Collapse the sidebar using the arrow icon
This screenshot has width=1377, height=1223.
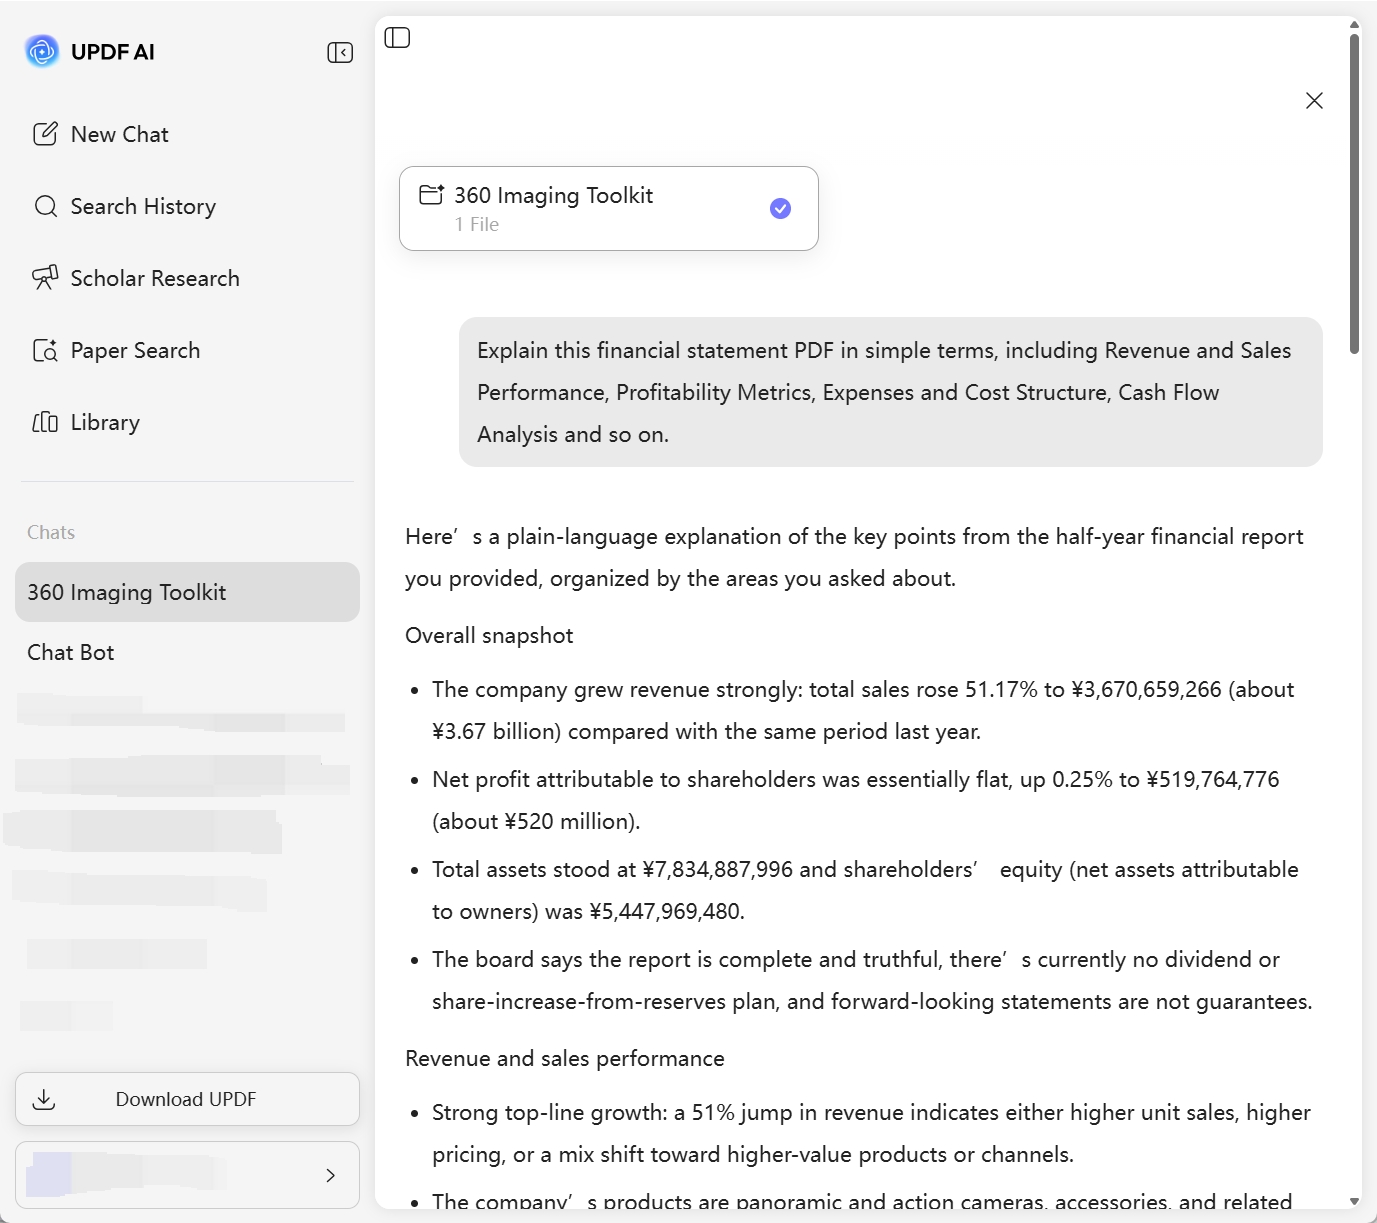tap(340, 52)
